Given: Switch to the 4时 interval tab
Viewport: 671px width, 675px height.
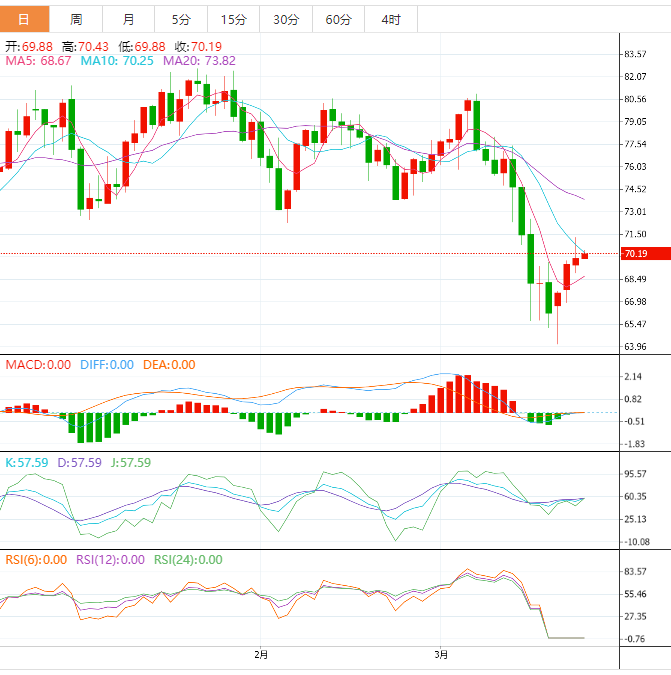Looking at the screenshot, I should click(391, 19).
